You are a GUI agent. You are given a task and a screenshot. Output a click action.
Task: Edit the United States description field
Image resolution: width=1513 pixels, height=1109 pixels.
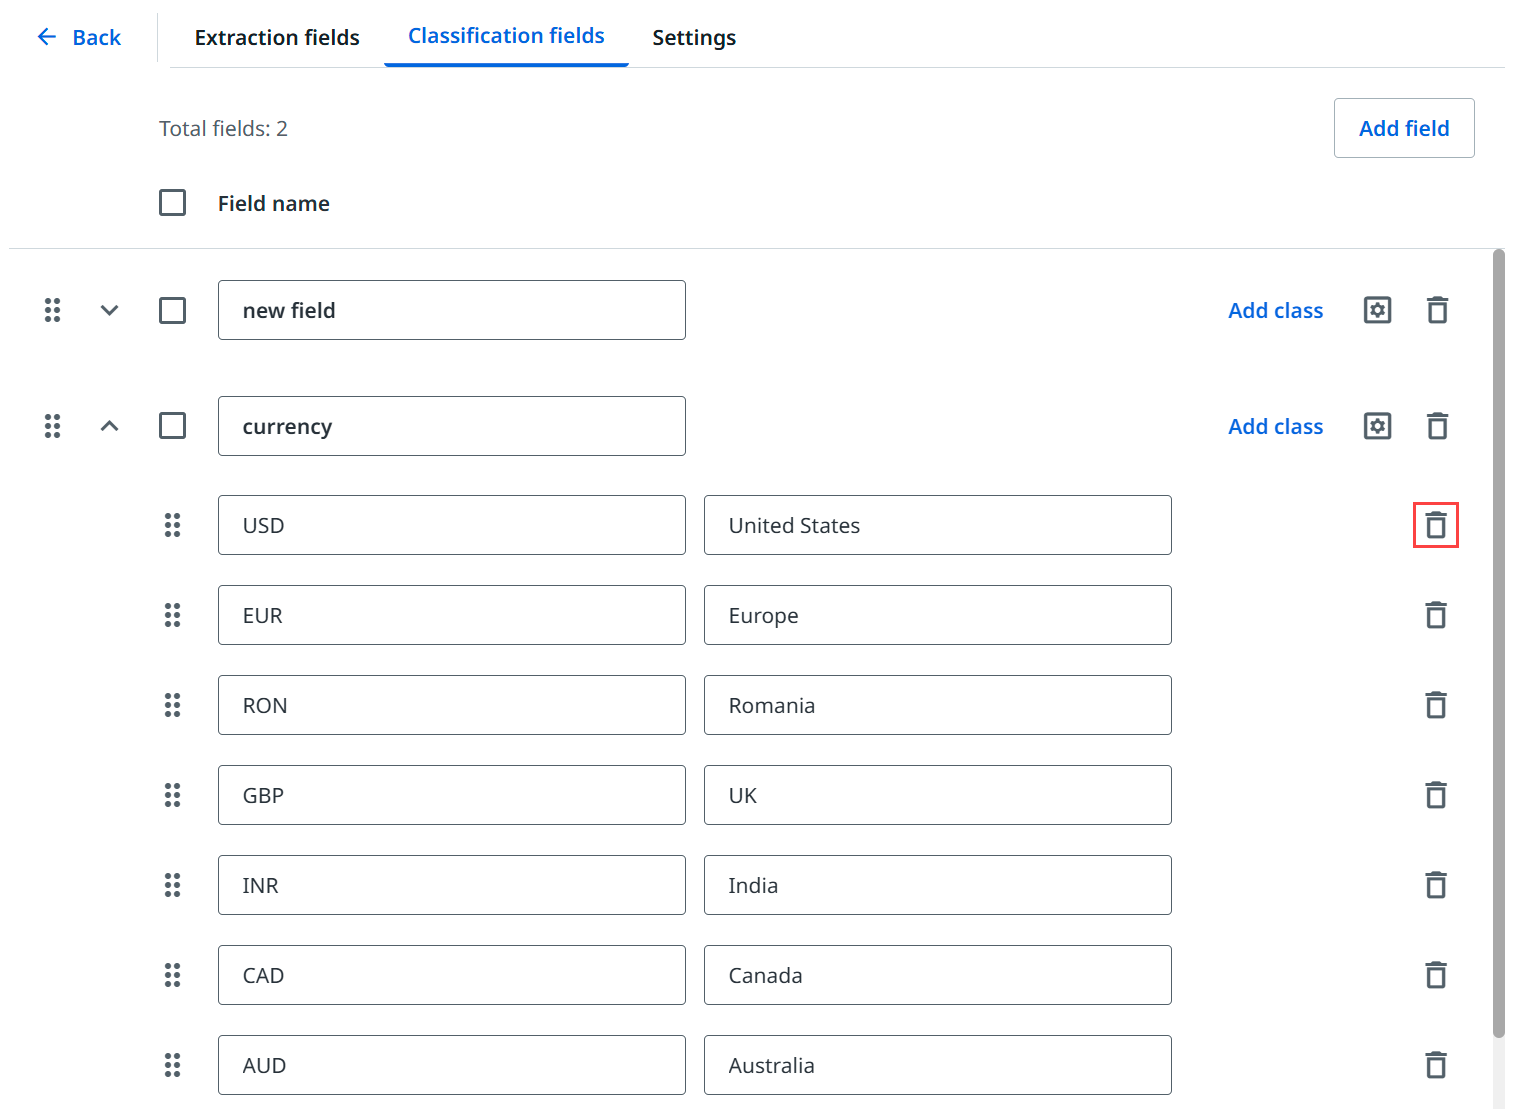[x=937, y=525]
